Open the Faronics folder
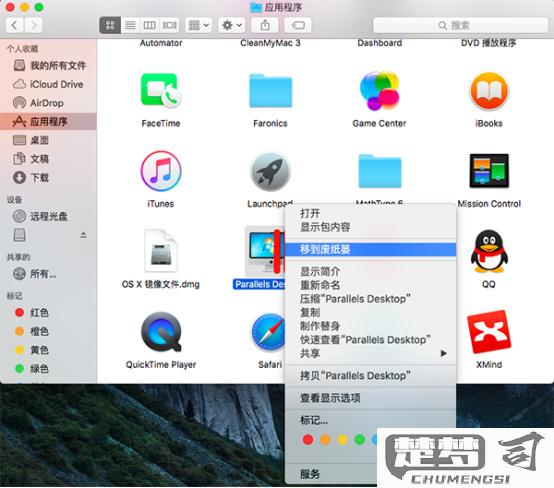Image resolution: width=554 pixels, height=488 pixels. coord(270,90)
